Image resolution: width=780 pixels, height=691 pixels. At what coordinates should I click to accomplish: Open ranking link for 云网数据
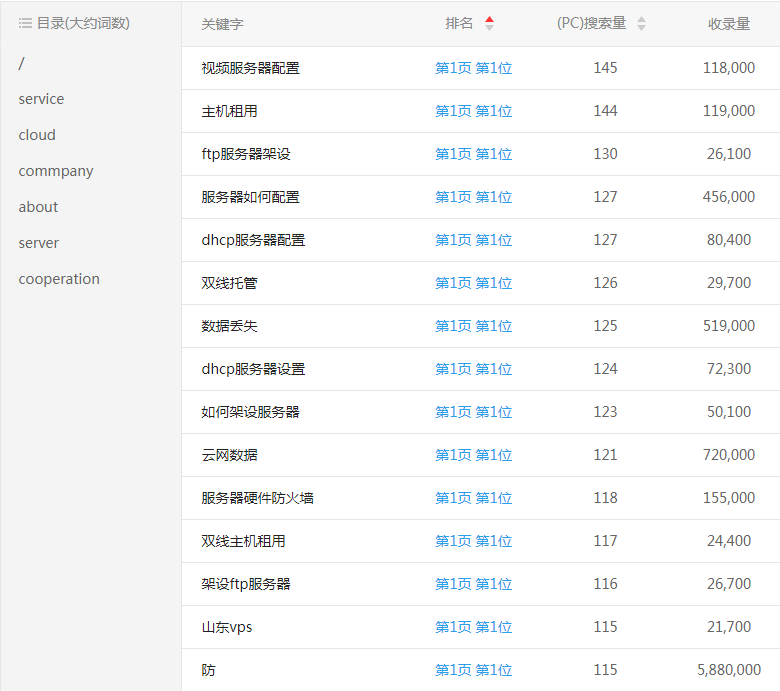point(473,455)
